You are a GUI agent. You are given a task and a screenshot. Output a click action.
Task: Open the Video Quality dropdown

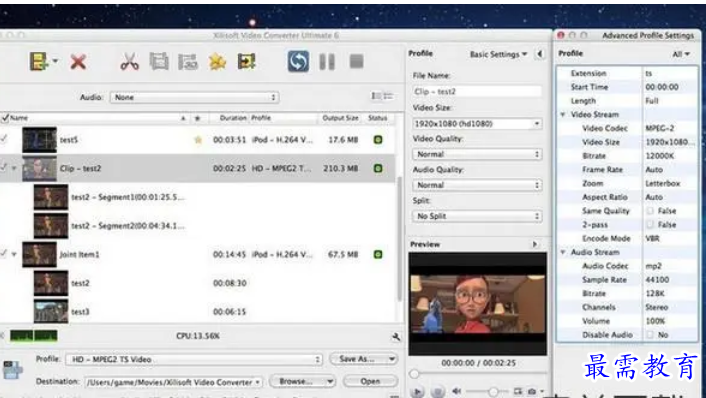pos(477,154)
